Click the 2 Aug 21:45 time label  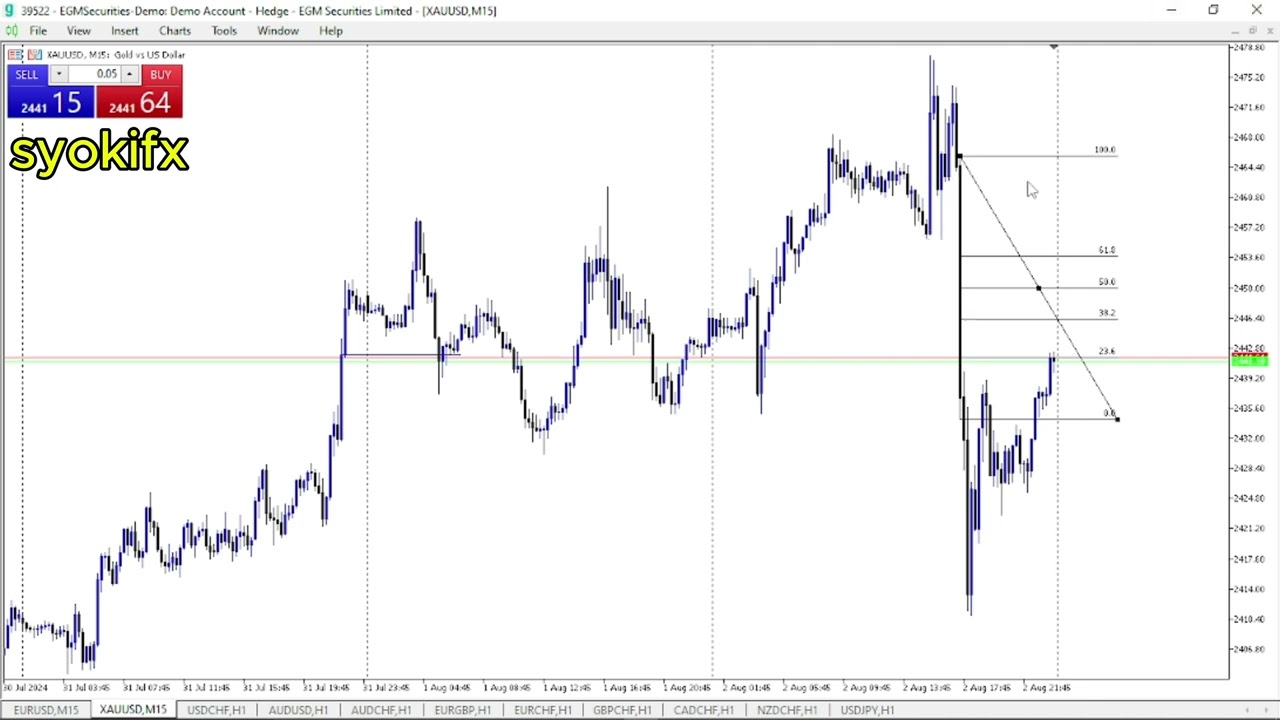click(x=1046, y=688)
